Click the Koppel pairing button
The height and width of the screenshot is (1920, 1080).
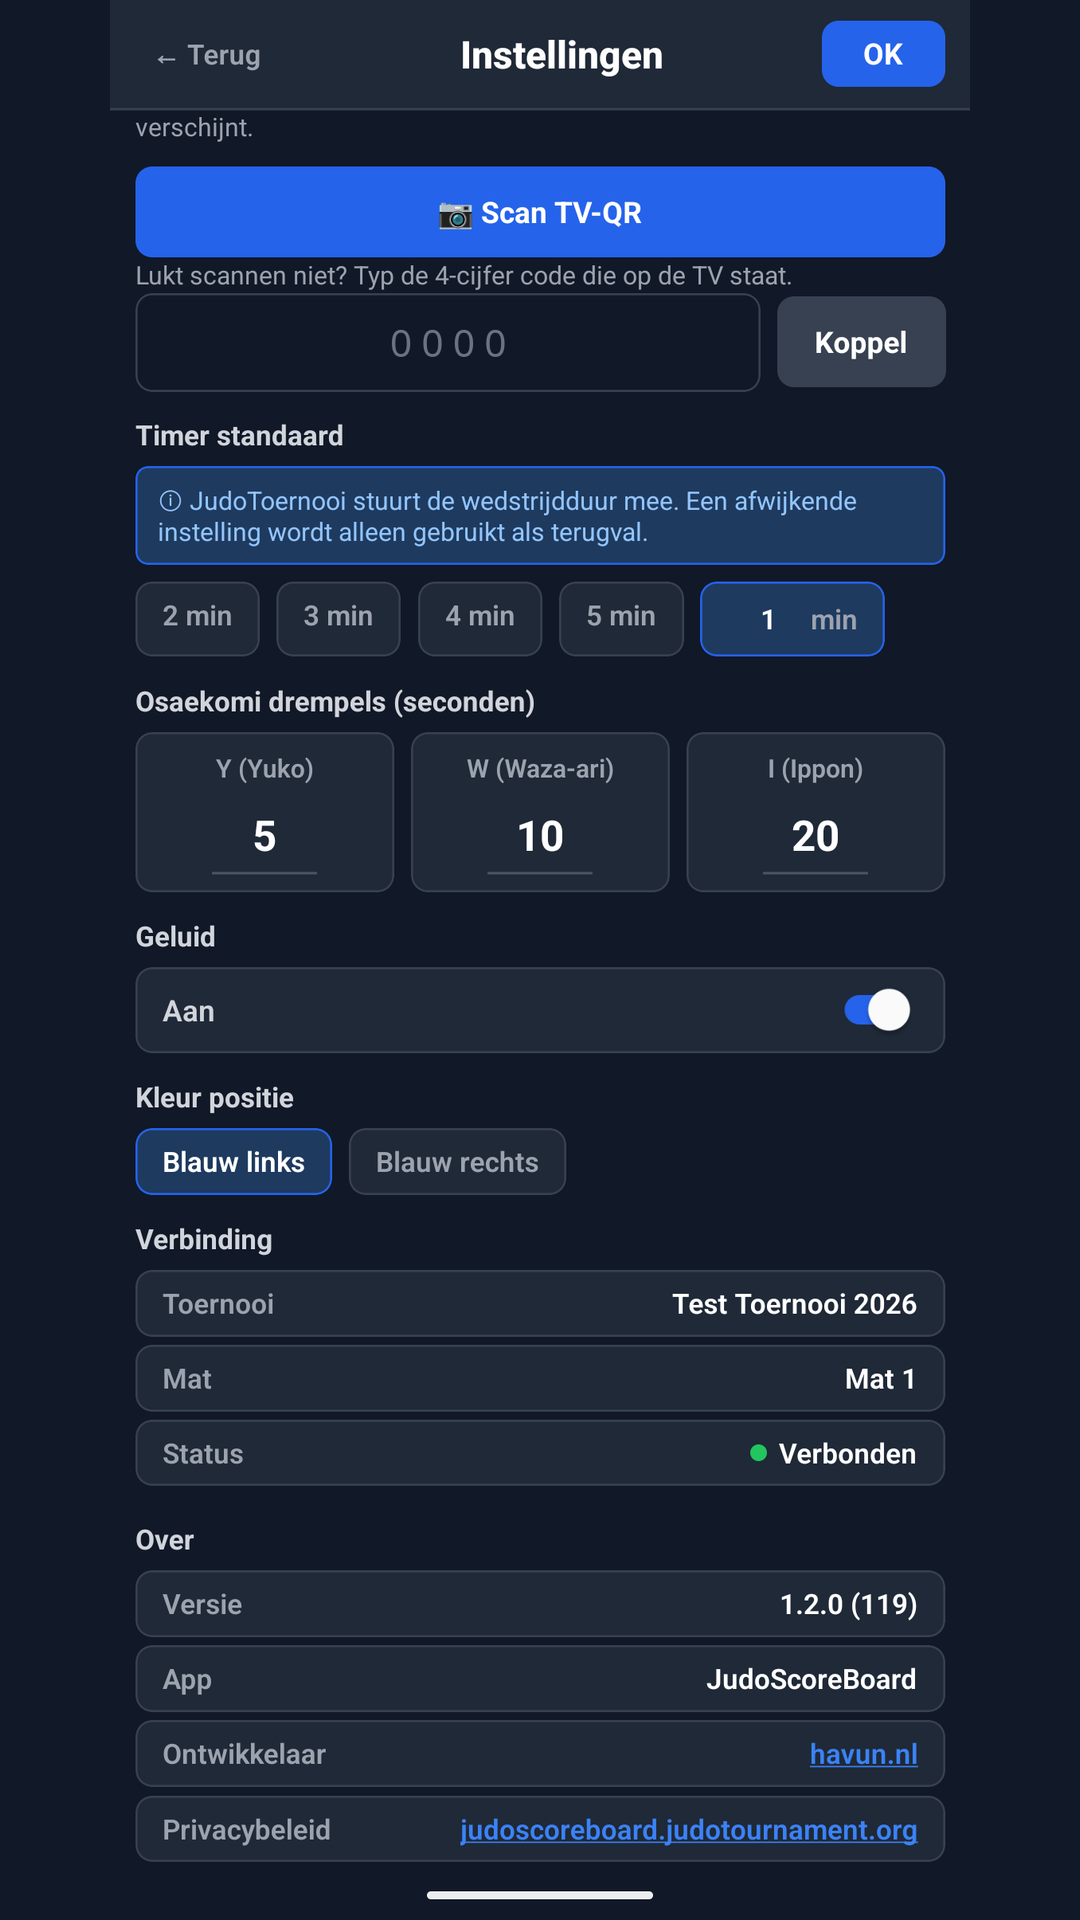point(861,342)
